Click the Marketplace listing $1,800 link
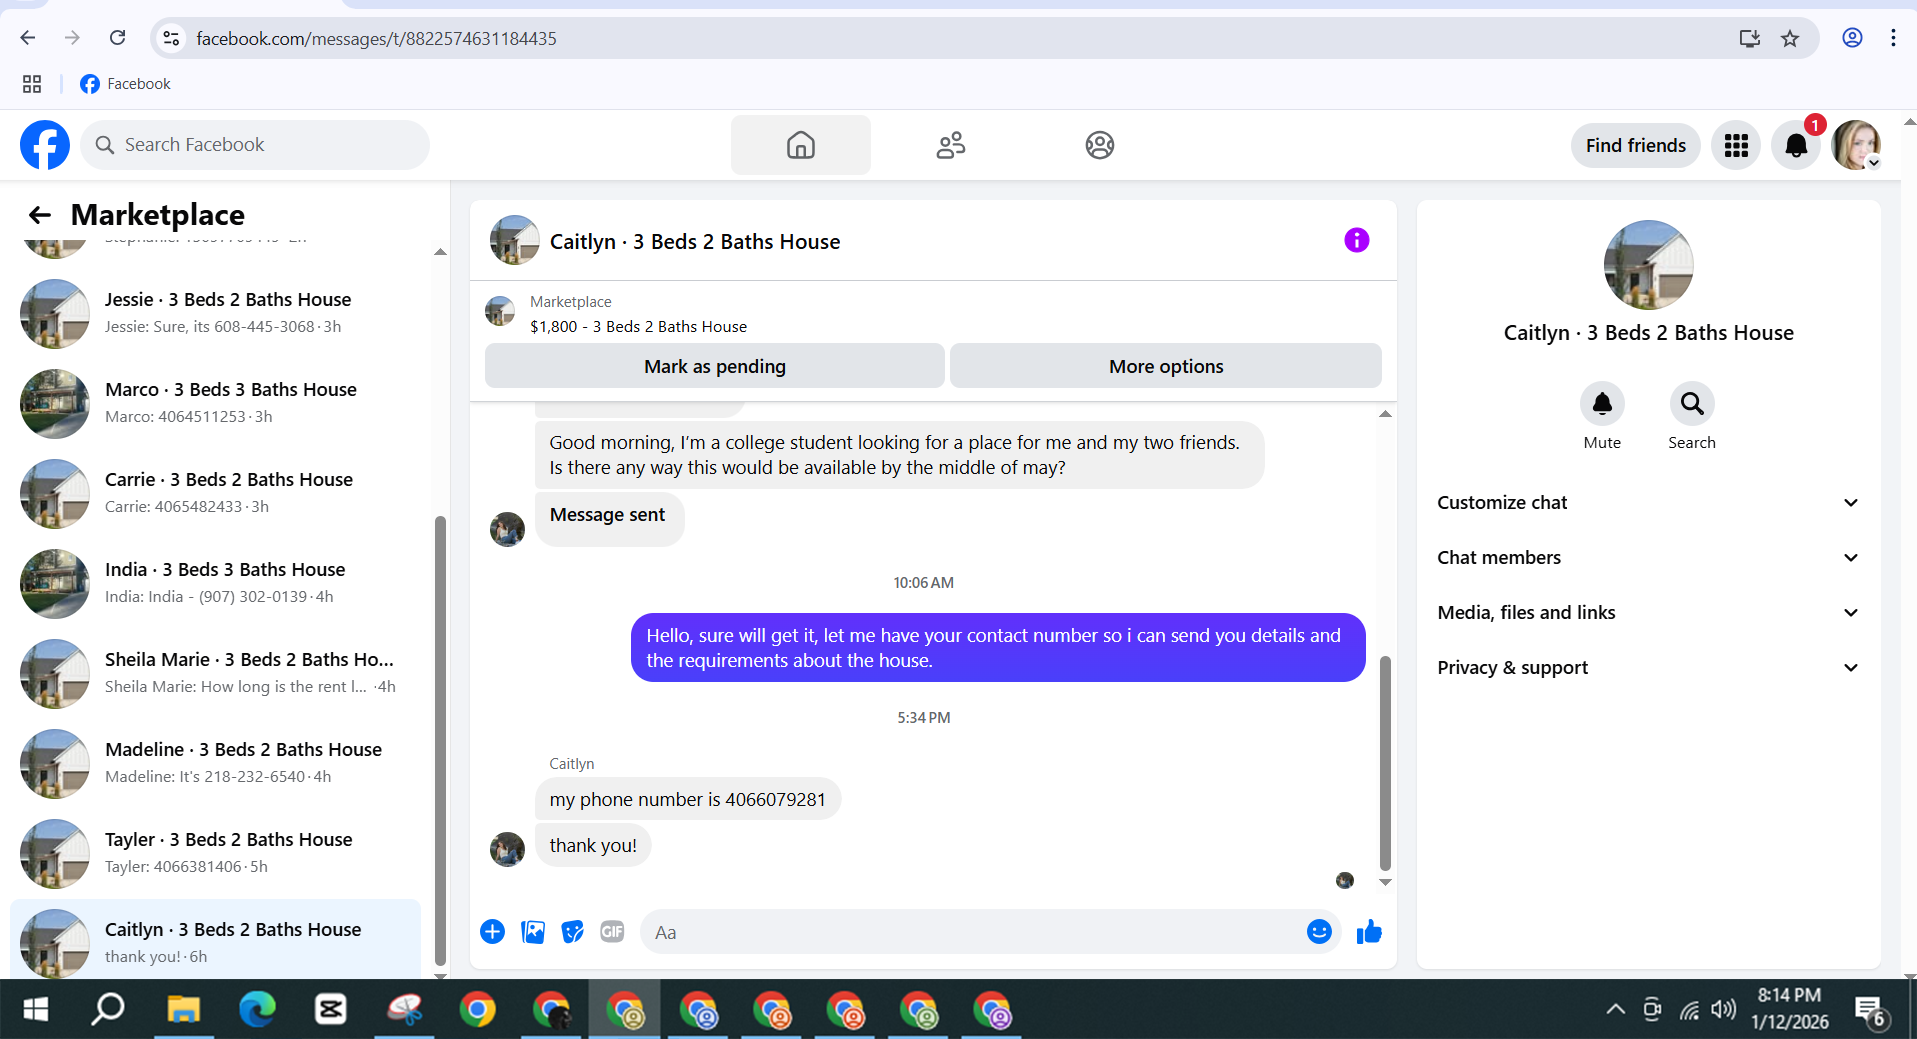The height and width of the screenshot is (1039, 1917). pos(638,326)
